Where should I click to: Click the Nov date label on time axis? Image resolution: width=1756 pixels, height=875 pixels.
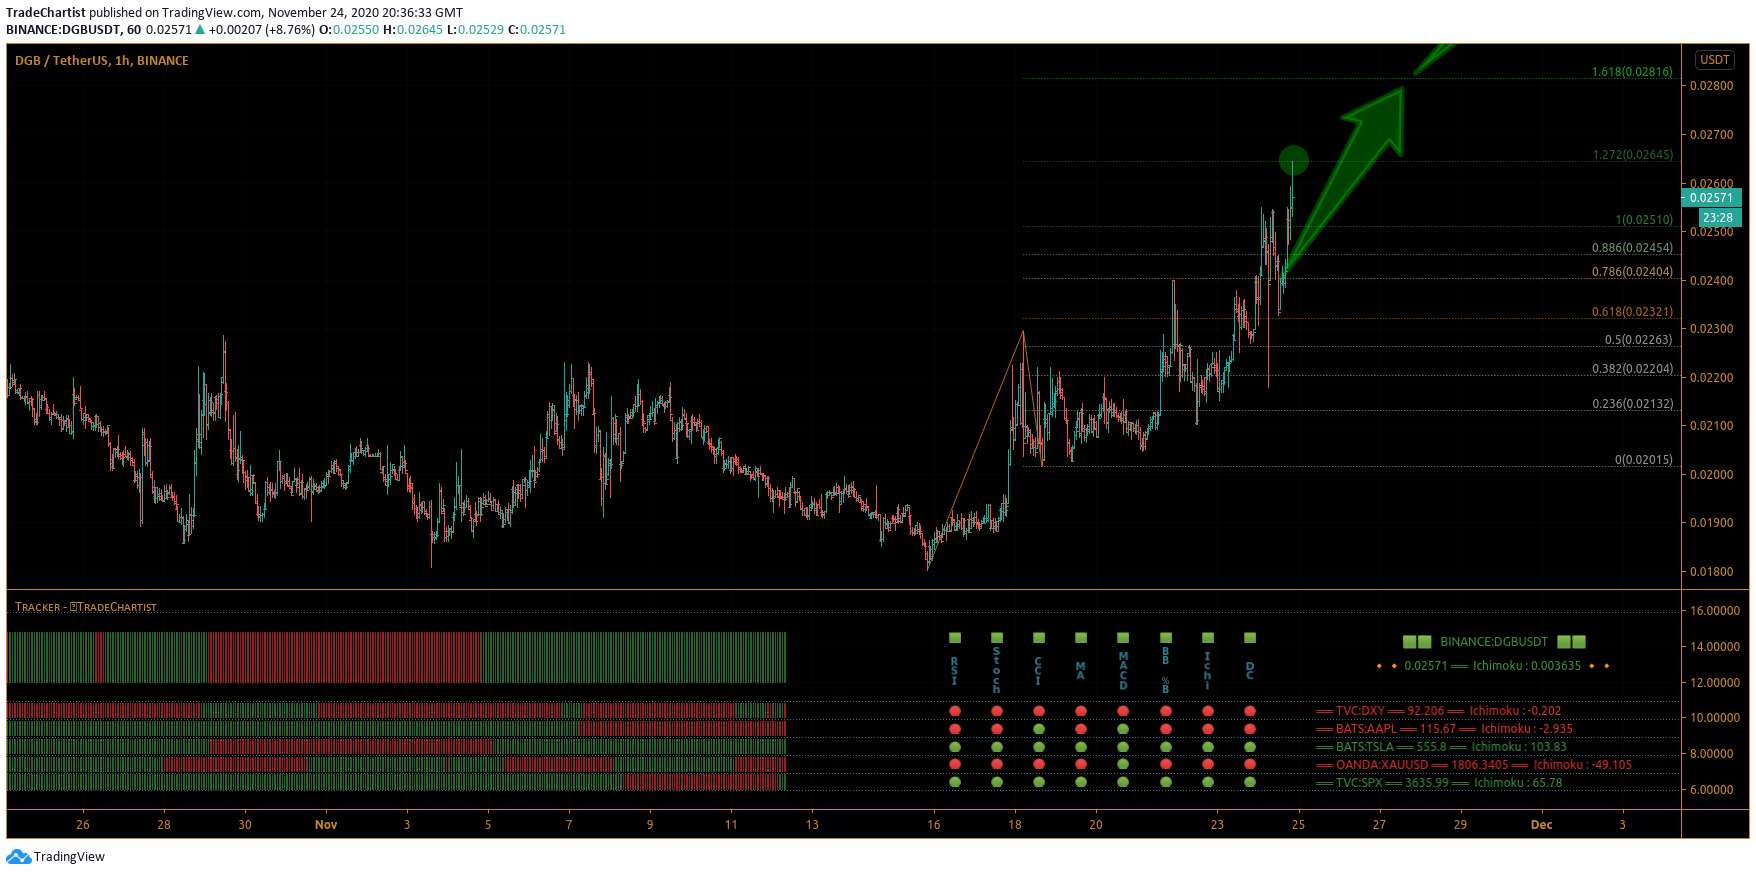[x=326, y=825]
